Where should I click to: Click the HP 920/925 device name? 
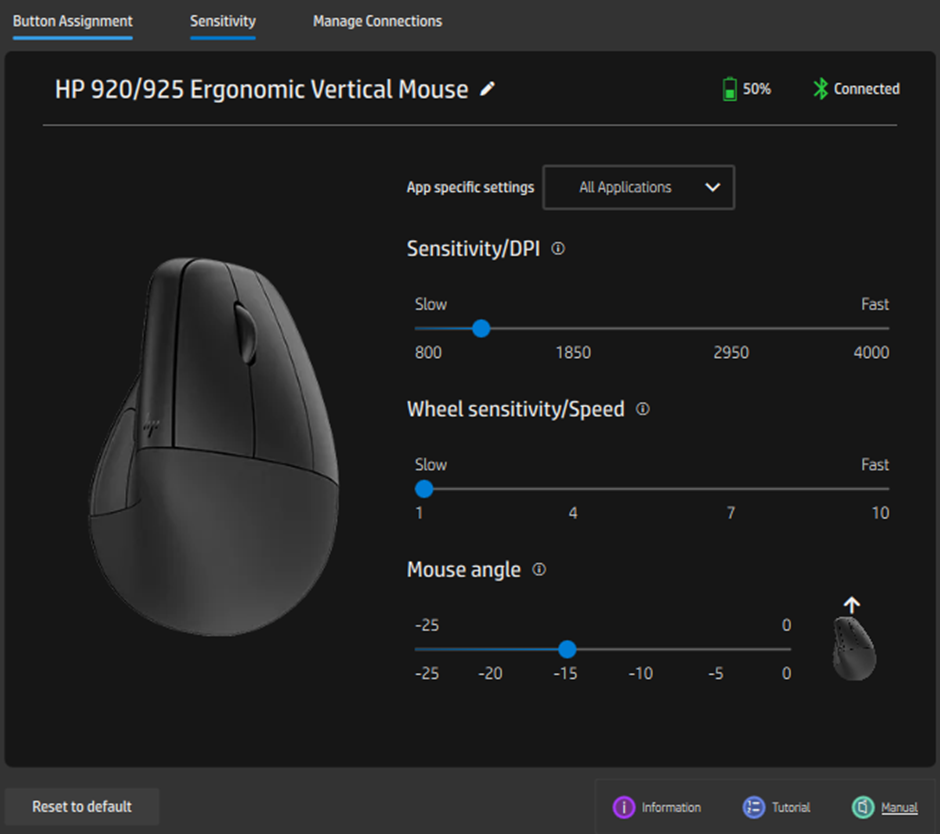click(261, 89)
